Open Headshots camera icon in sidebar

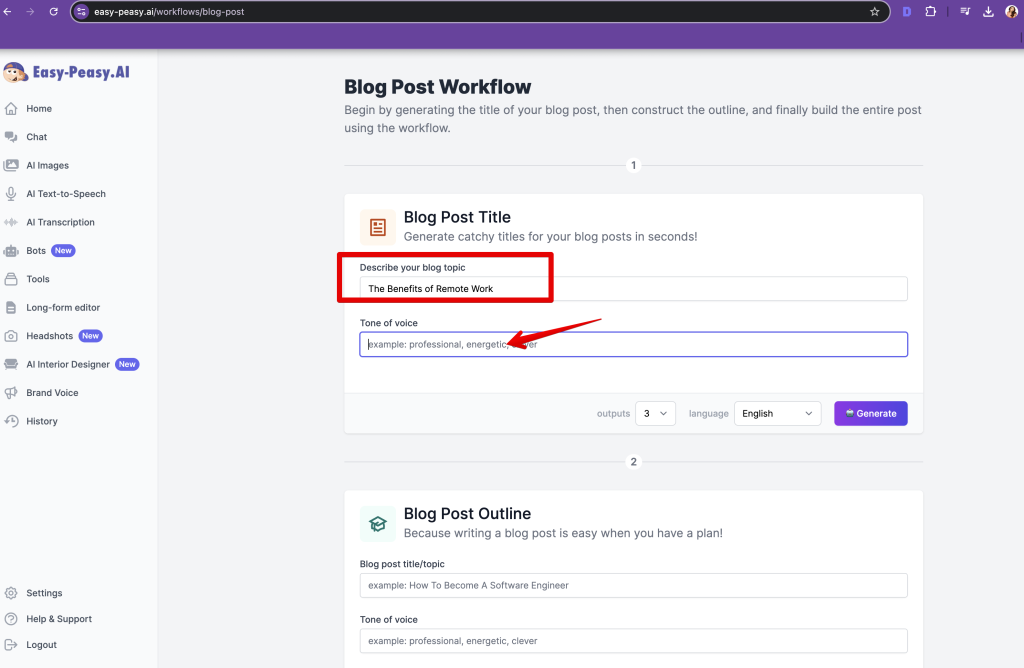tap(11, 336)
